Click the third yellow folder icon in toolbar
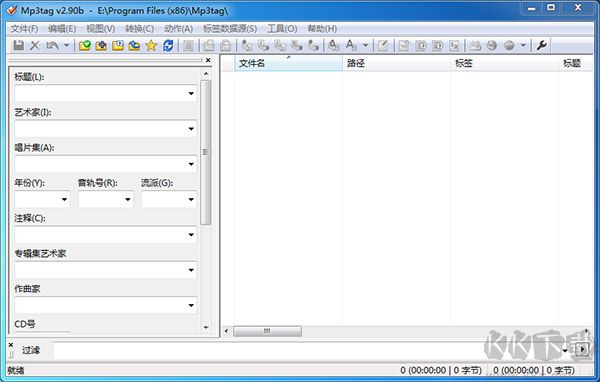This screenshot has width=600, height=382. [x=118, y=46]
